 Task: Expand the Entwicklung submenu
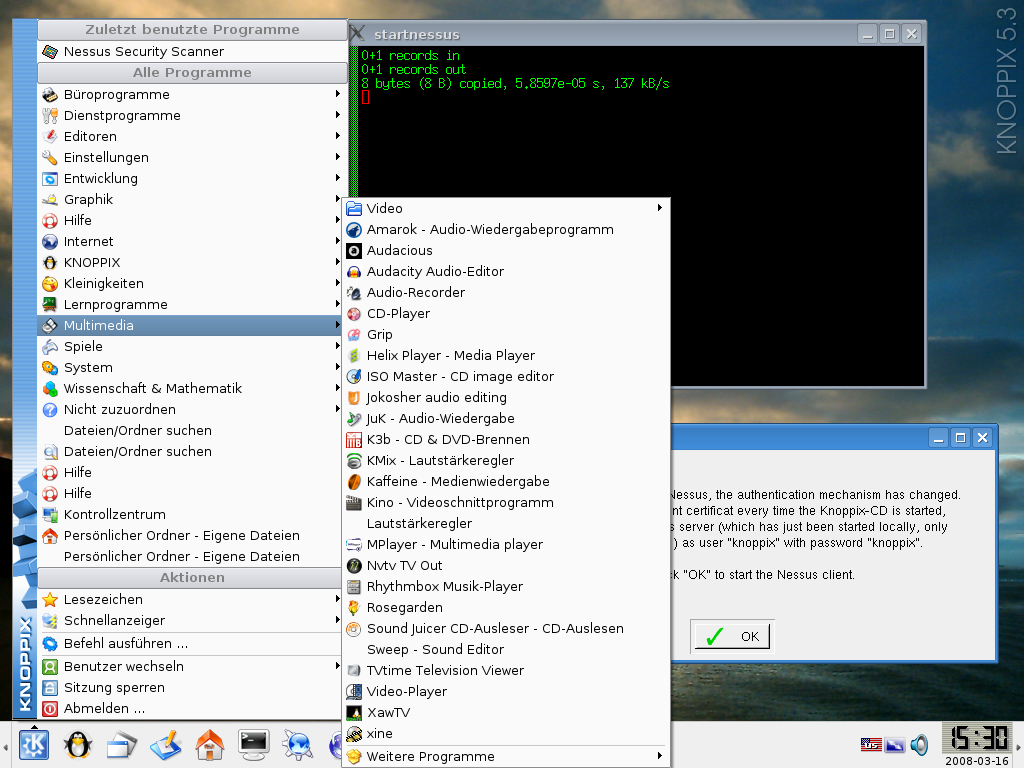(192, 178)
